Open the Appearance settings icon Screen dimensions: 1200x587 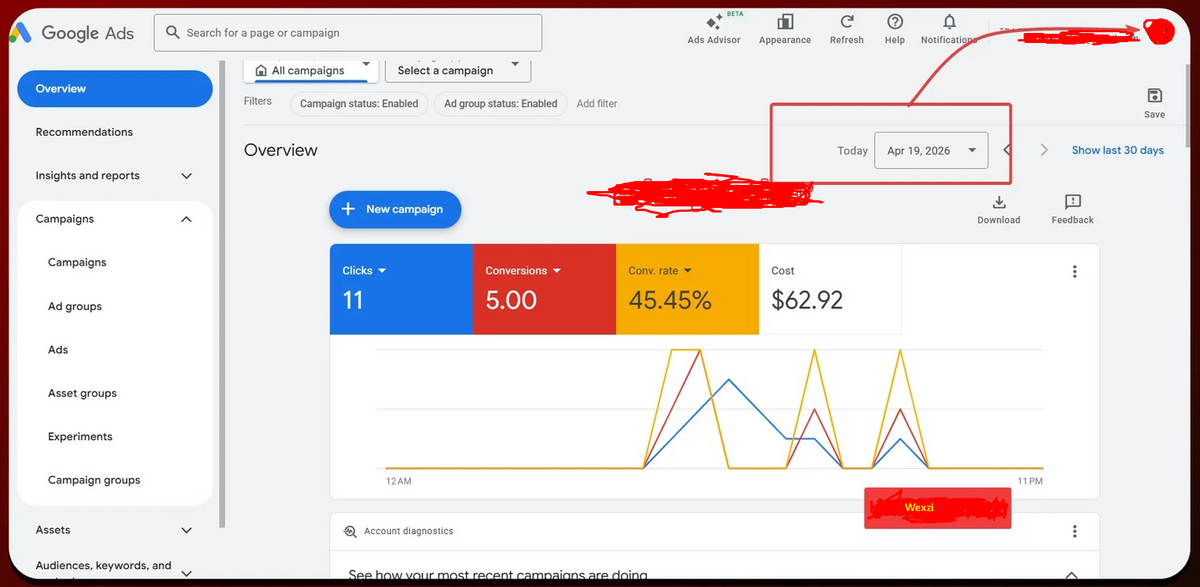(785, 22)
